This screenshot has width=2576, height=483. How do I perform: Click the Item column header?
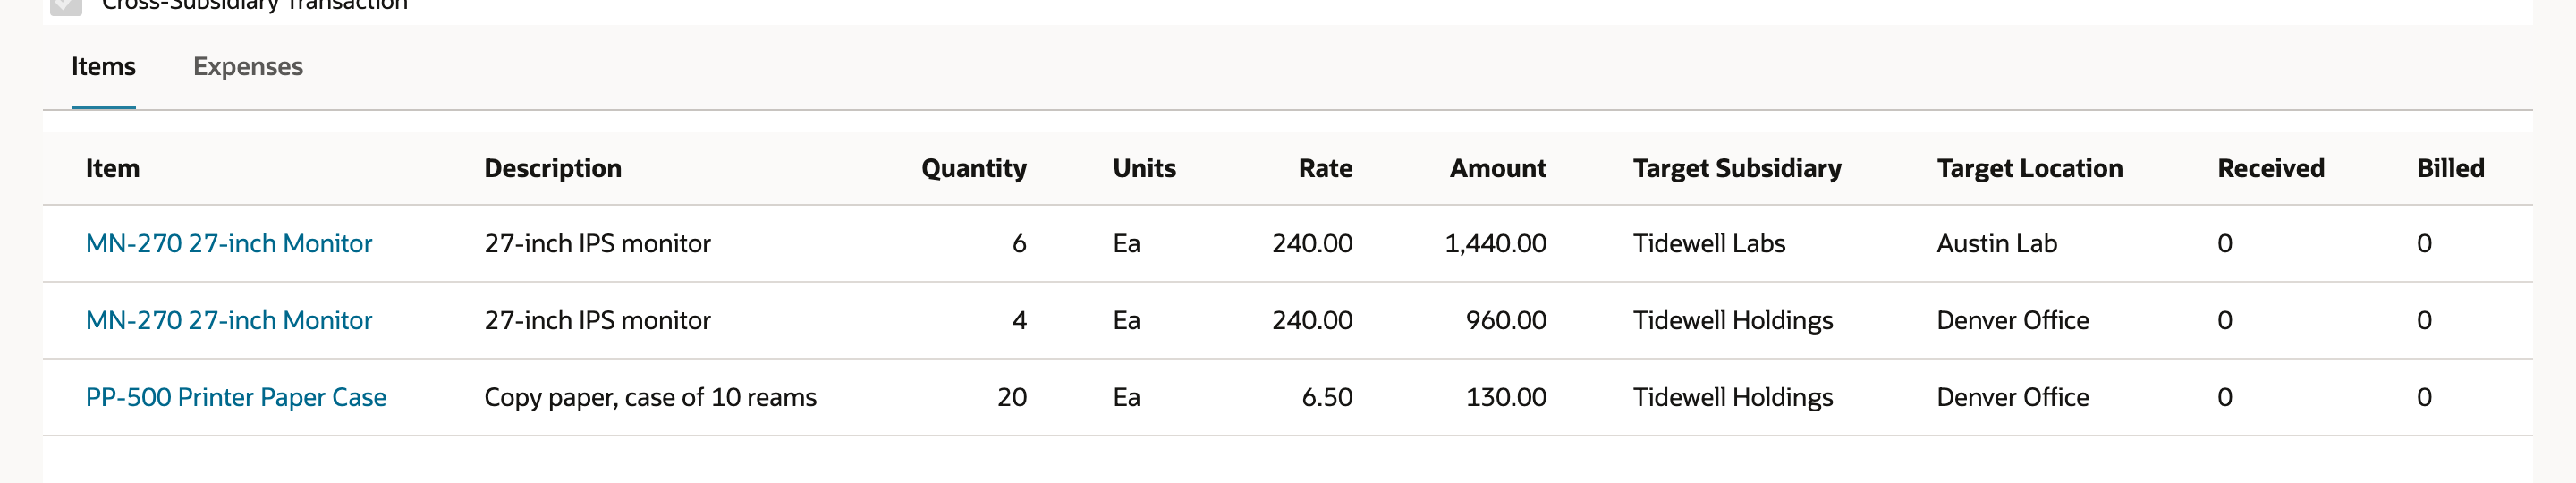coord(113,168)
